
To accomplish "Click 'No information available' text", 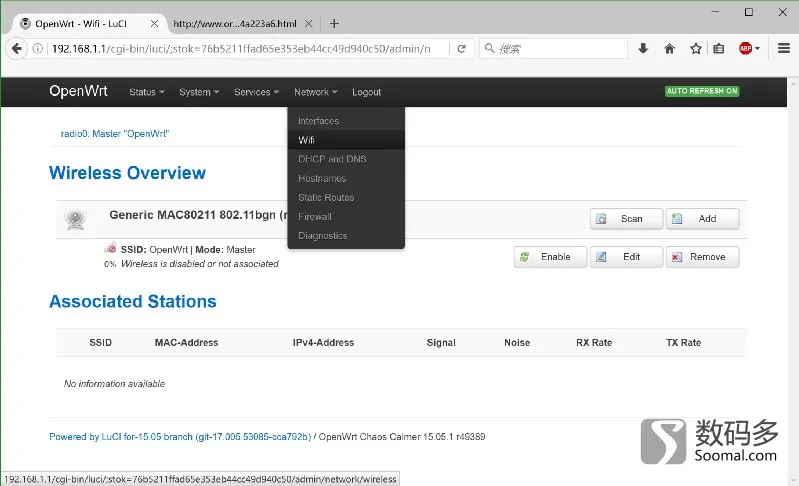I will [114, 384].
